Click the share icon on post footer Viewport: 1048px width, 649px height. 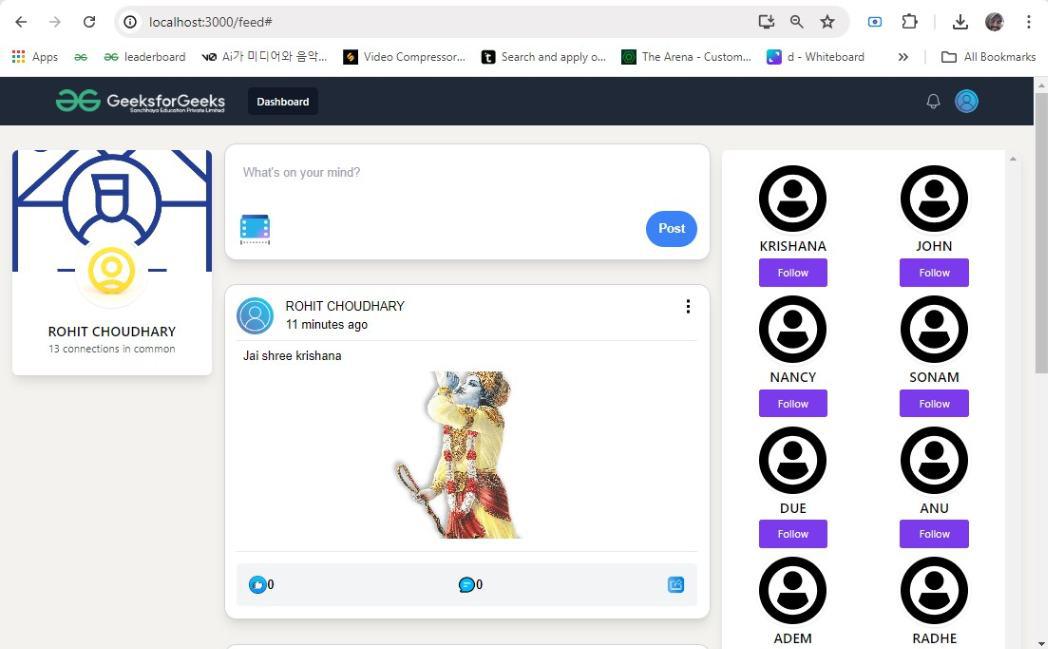pos(676,585)
